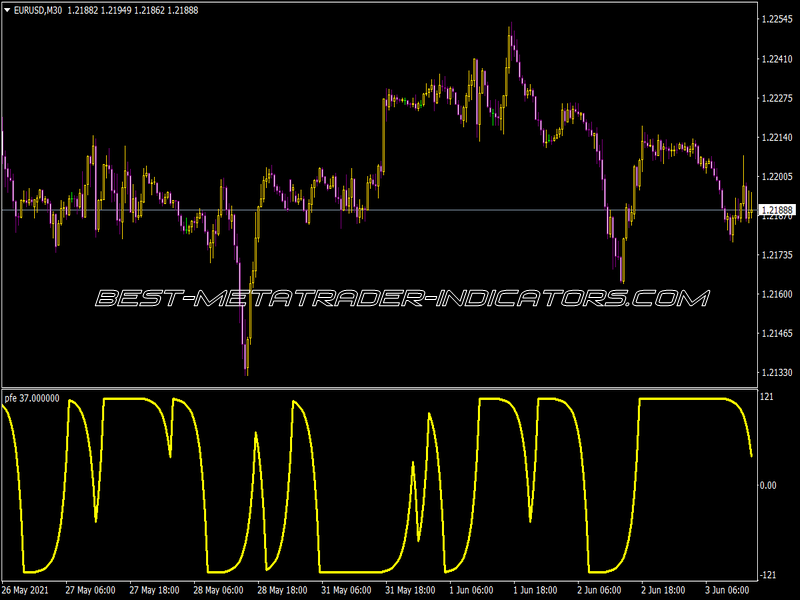This screenshot has width=800, height=600.
Task: Click the 1.22275 price scale value
Action: click(778, 98)
